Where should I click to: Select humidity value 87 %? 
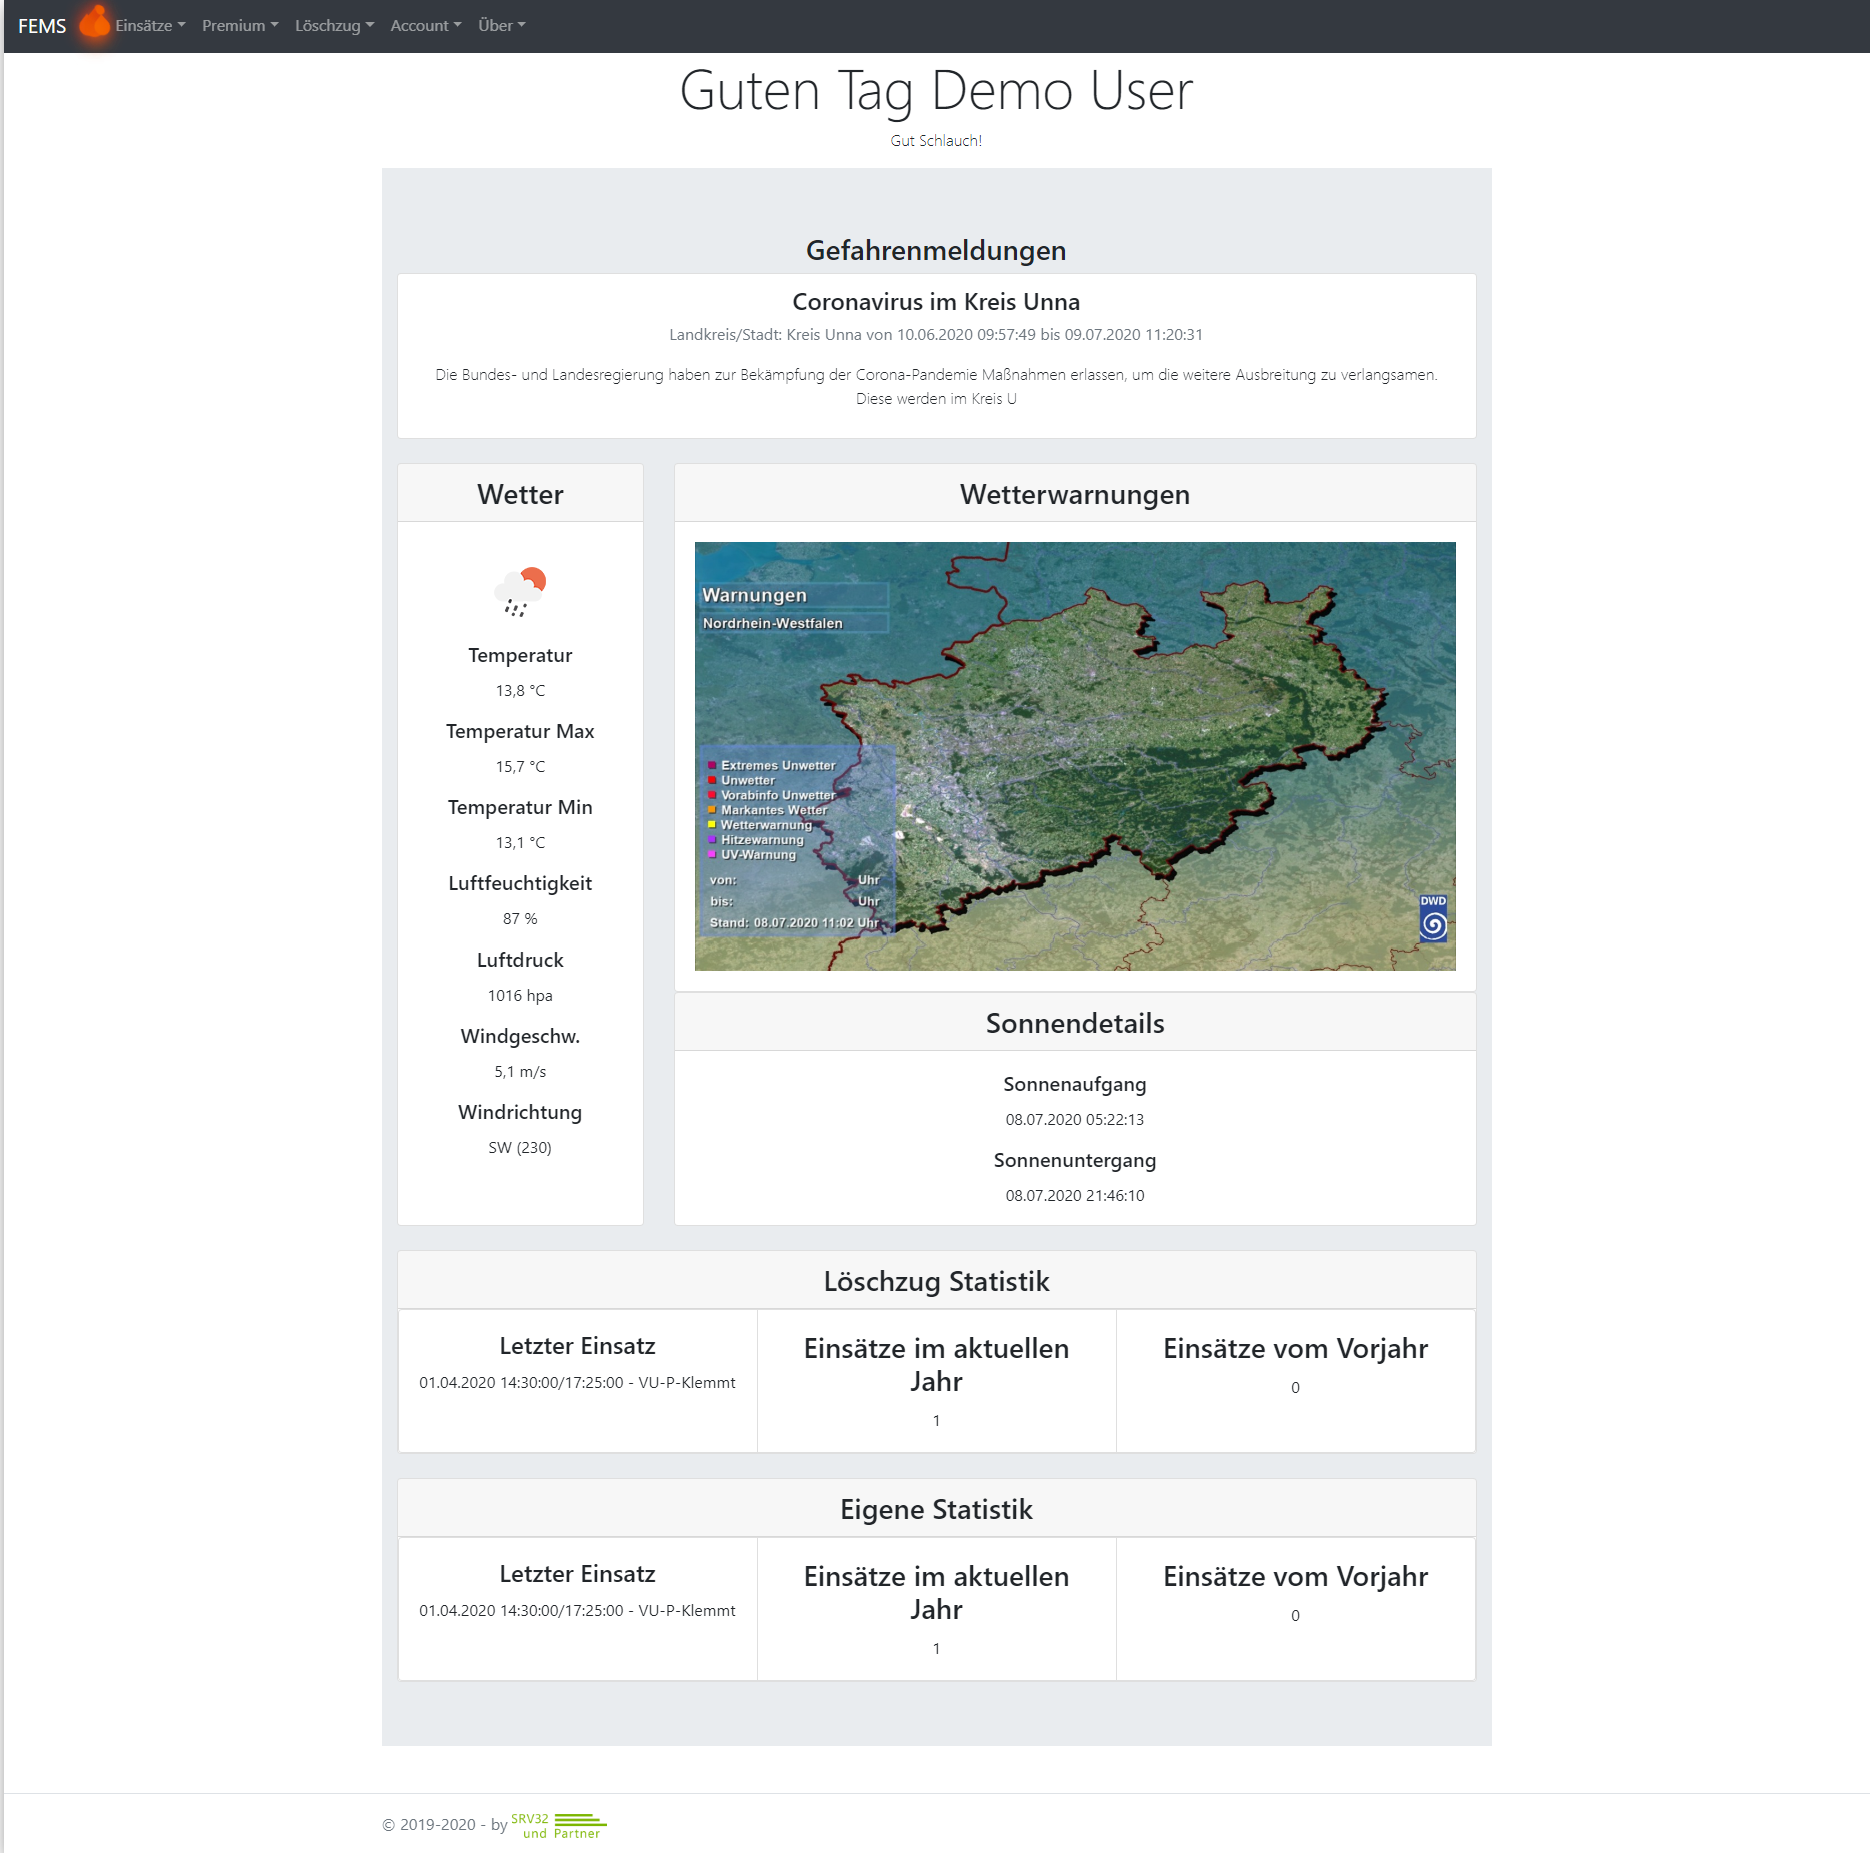[520, 919]
